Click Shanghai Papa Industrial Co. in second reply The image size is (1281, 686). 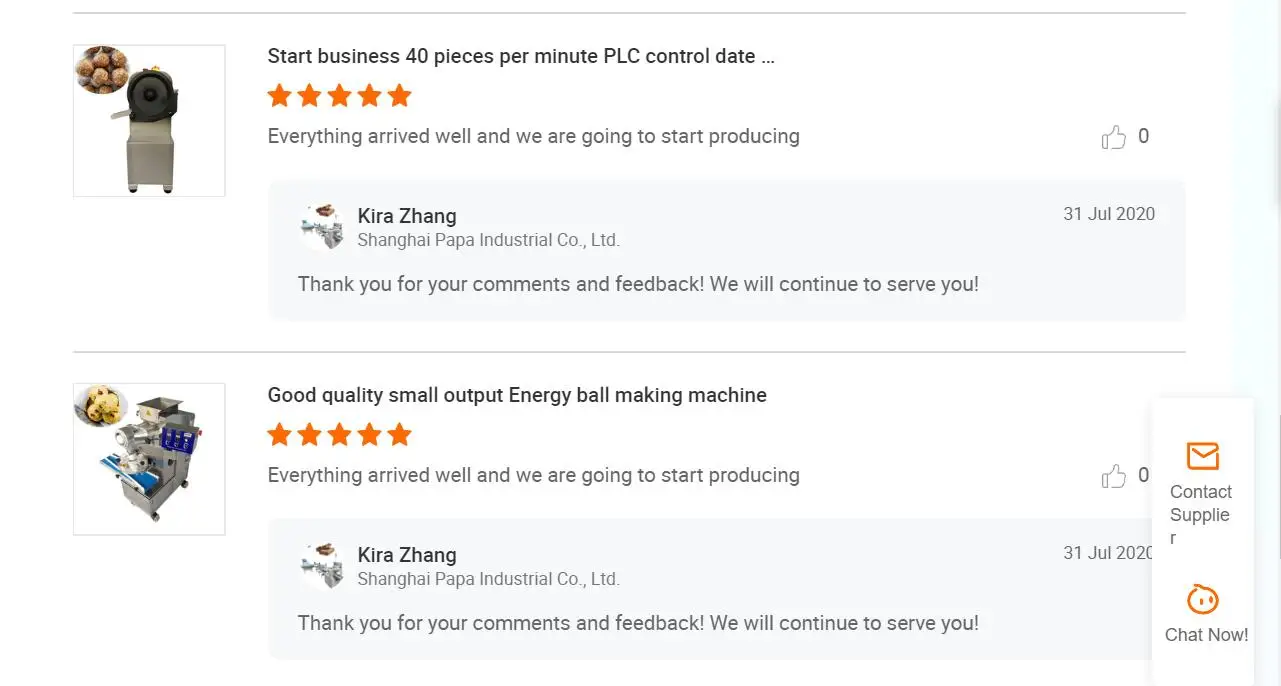[x=488, y=579]
